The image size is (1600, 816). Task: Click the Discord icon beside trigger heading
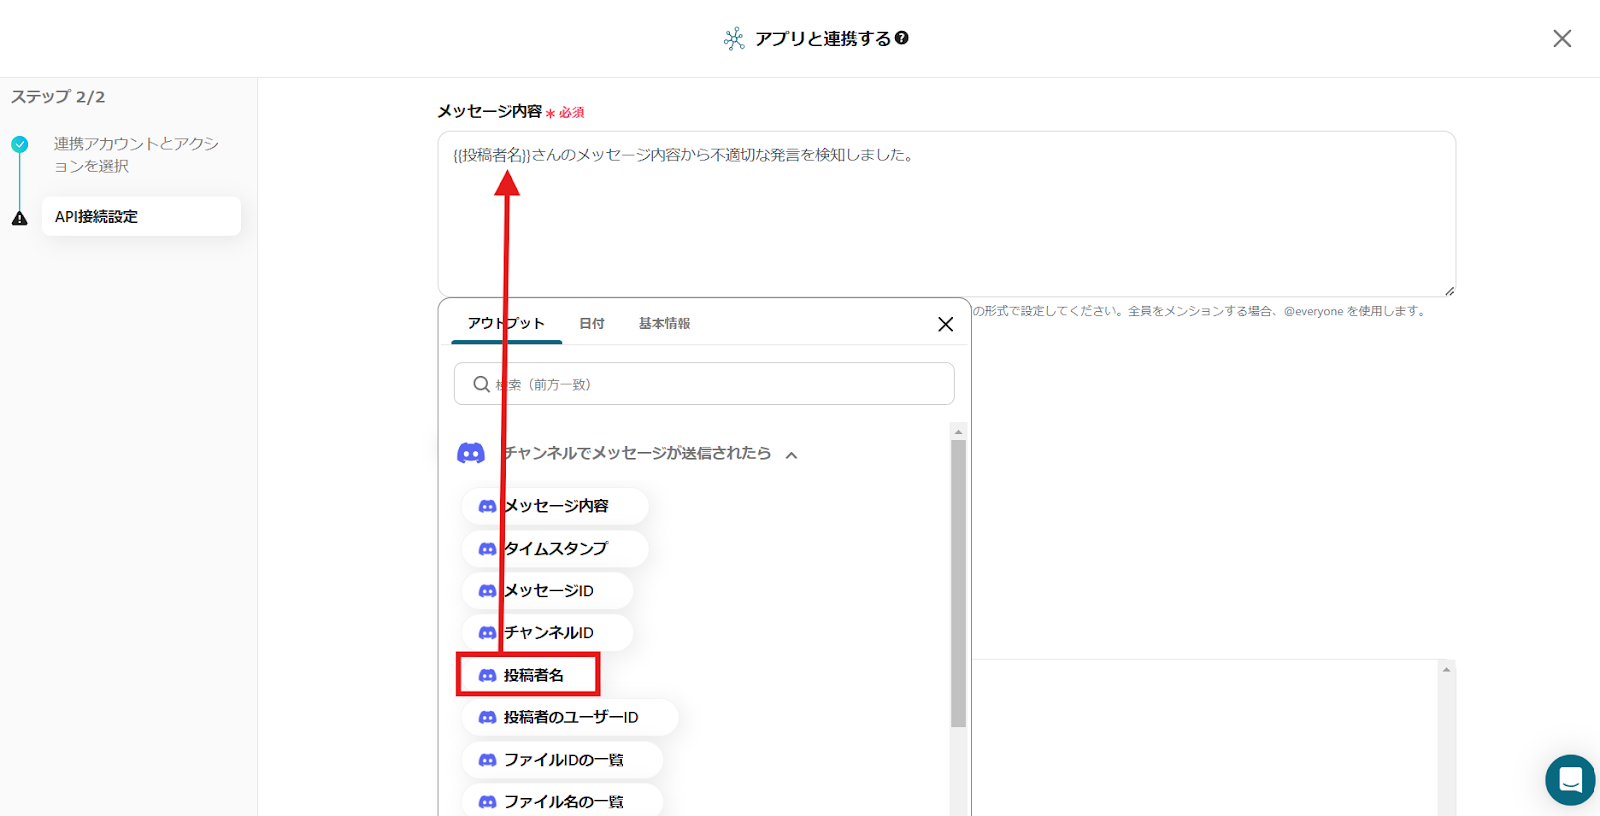(471, 453)
